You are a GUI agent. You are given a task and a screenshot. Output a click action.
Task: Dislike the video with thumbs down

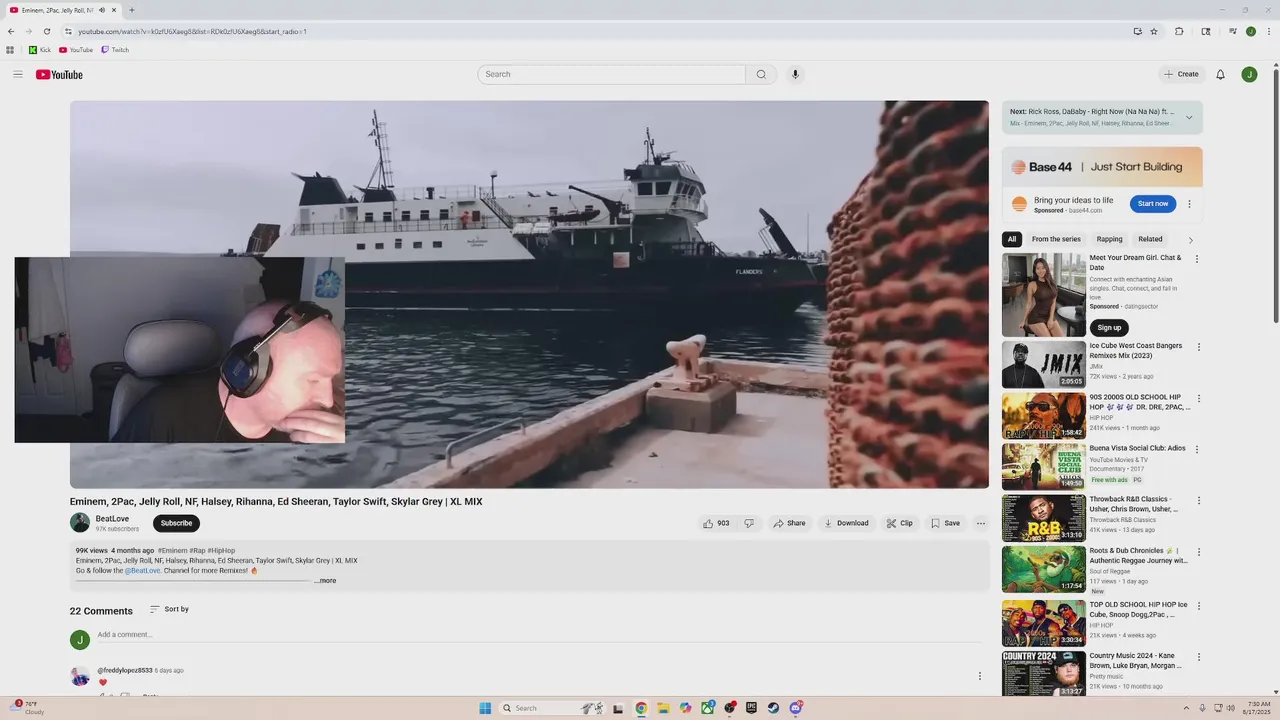(x=749, y=523)
